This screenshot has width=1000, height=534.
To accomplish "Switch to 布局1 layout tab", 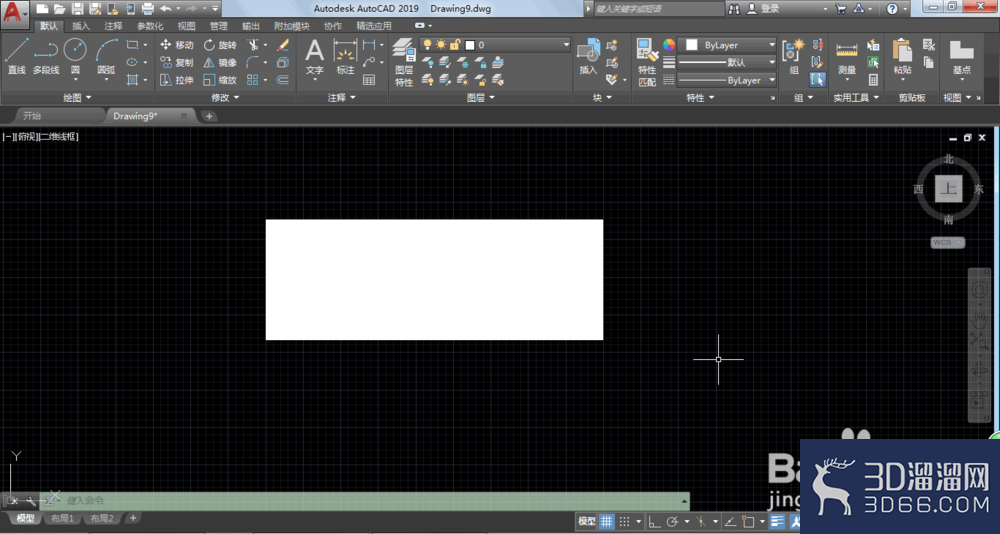I will pos(62,518).
